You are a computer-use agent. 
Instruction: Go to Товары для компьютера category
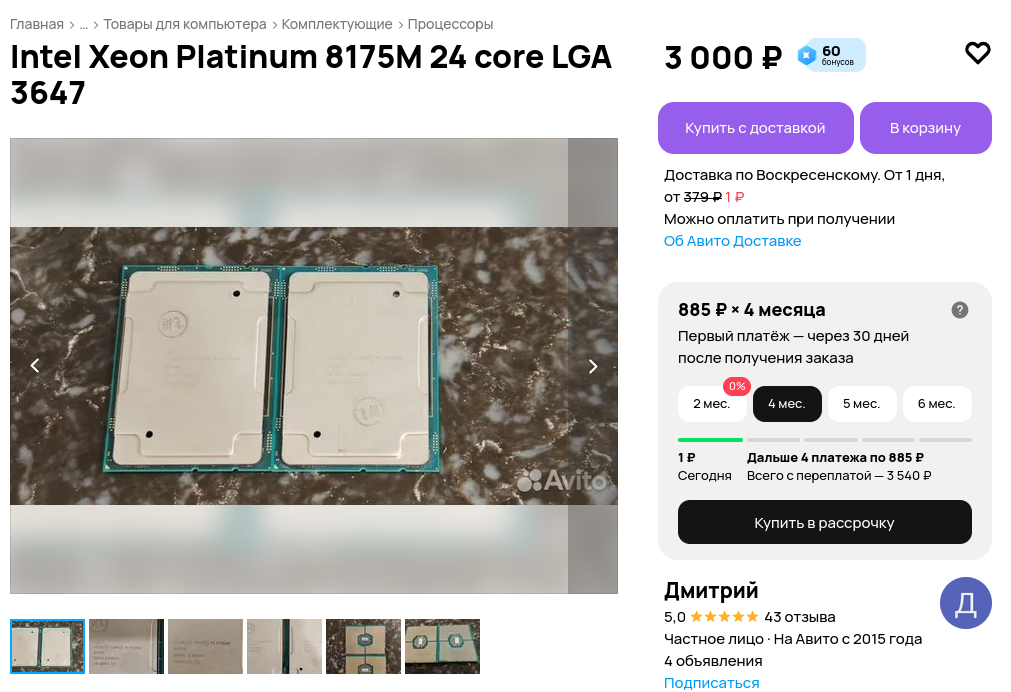click(185, 24)
